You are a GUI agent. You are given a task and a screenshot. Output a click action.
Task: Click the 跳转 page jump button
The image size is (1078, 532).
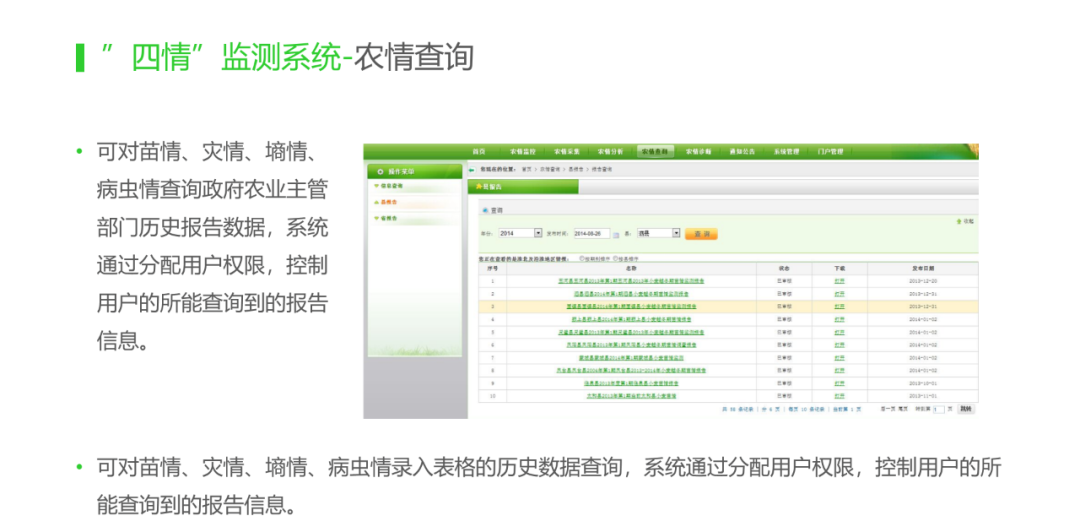click(x=964, y=409)
